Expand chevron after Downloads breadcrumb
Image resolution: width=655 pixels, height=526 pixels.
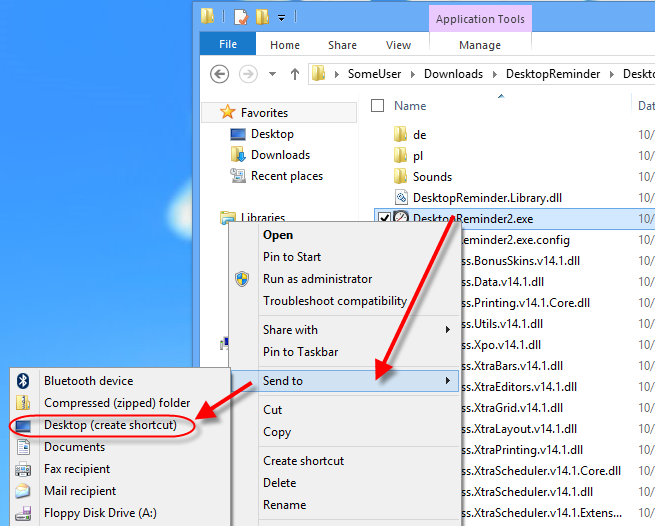495,75
